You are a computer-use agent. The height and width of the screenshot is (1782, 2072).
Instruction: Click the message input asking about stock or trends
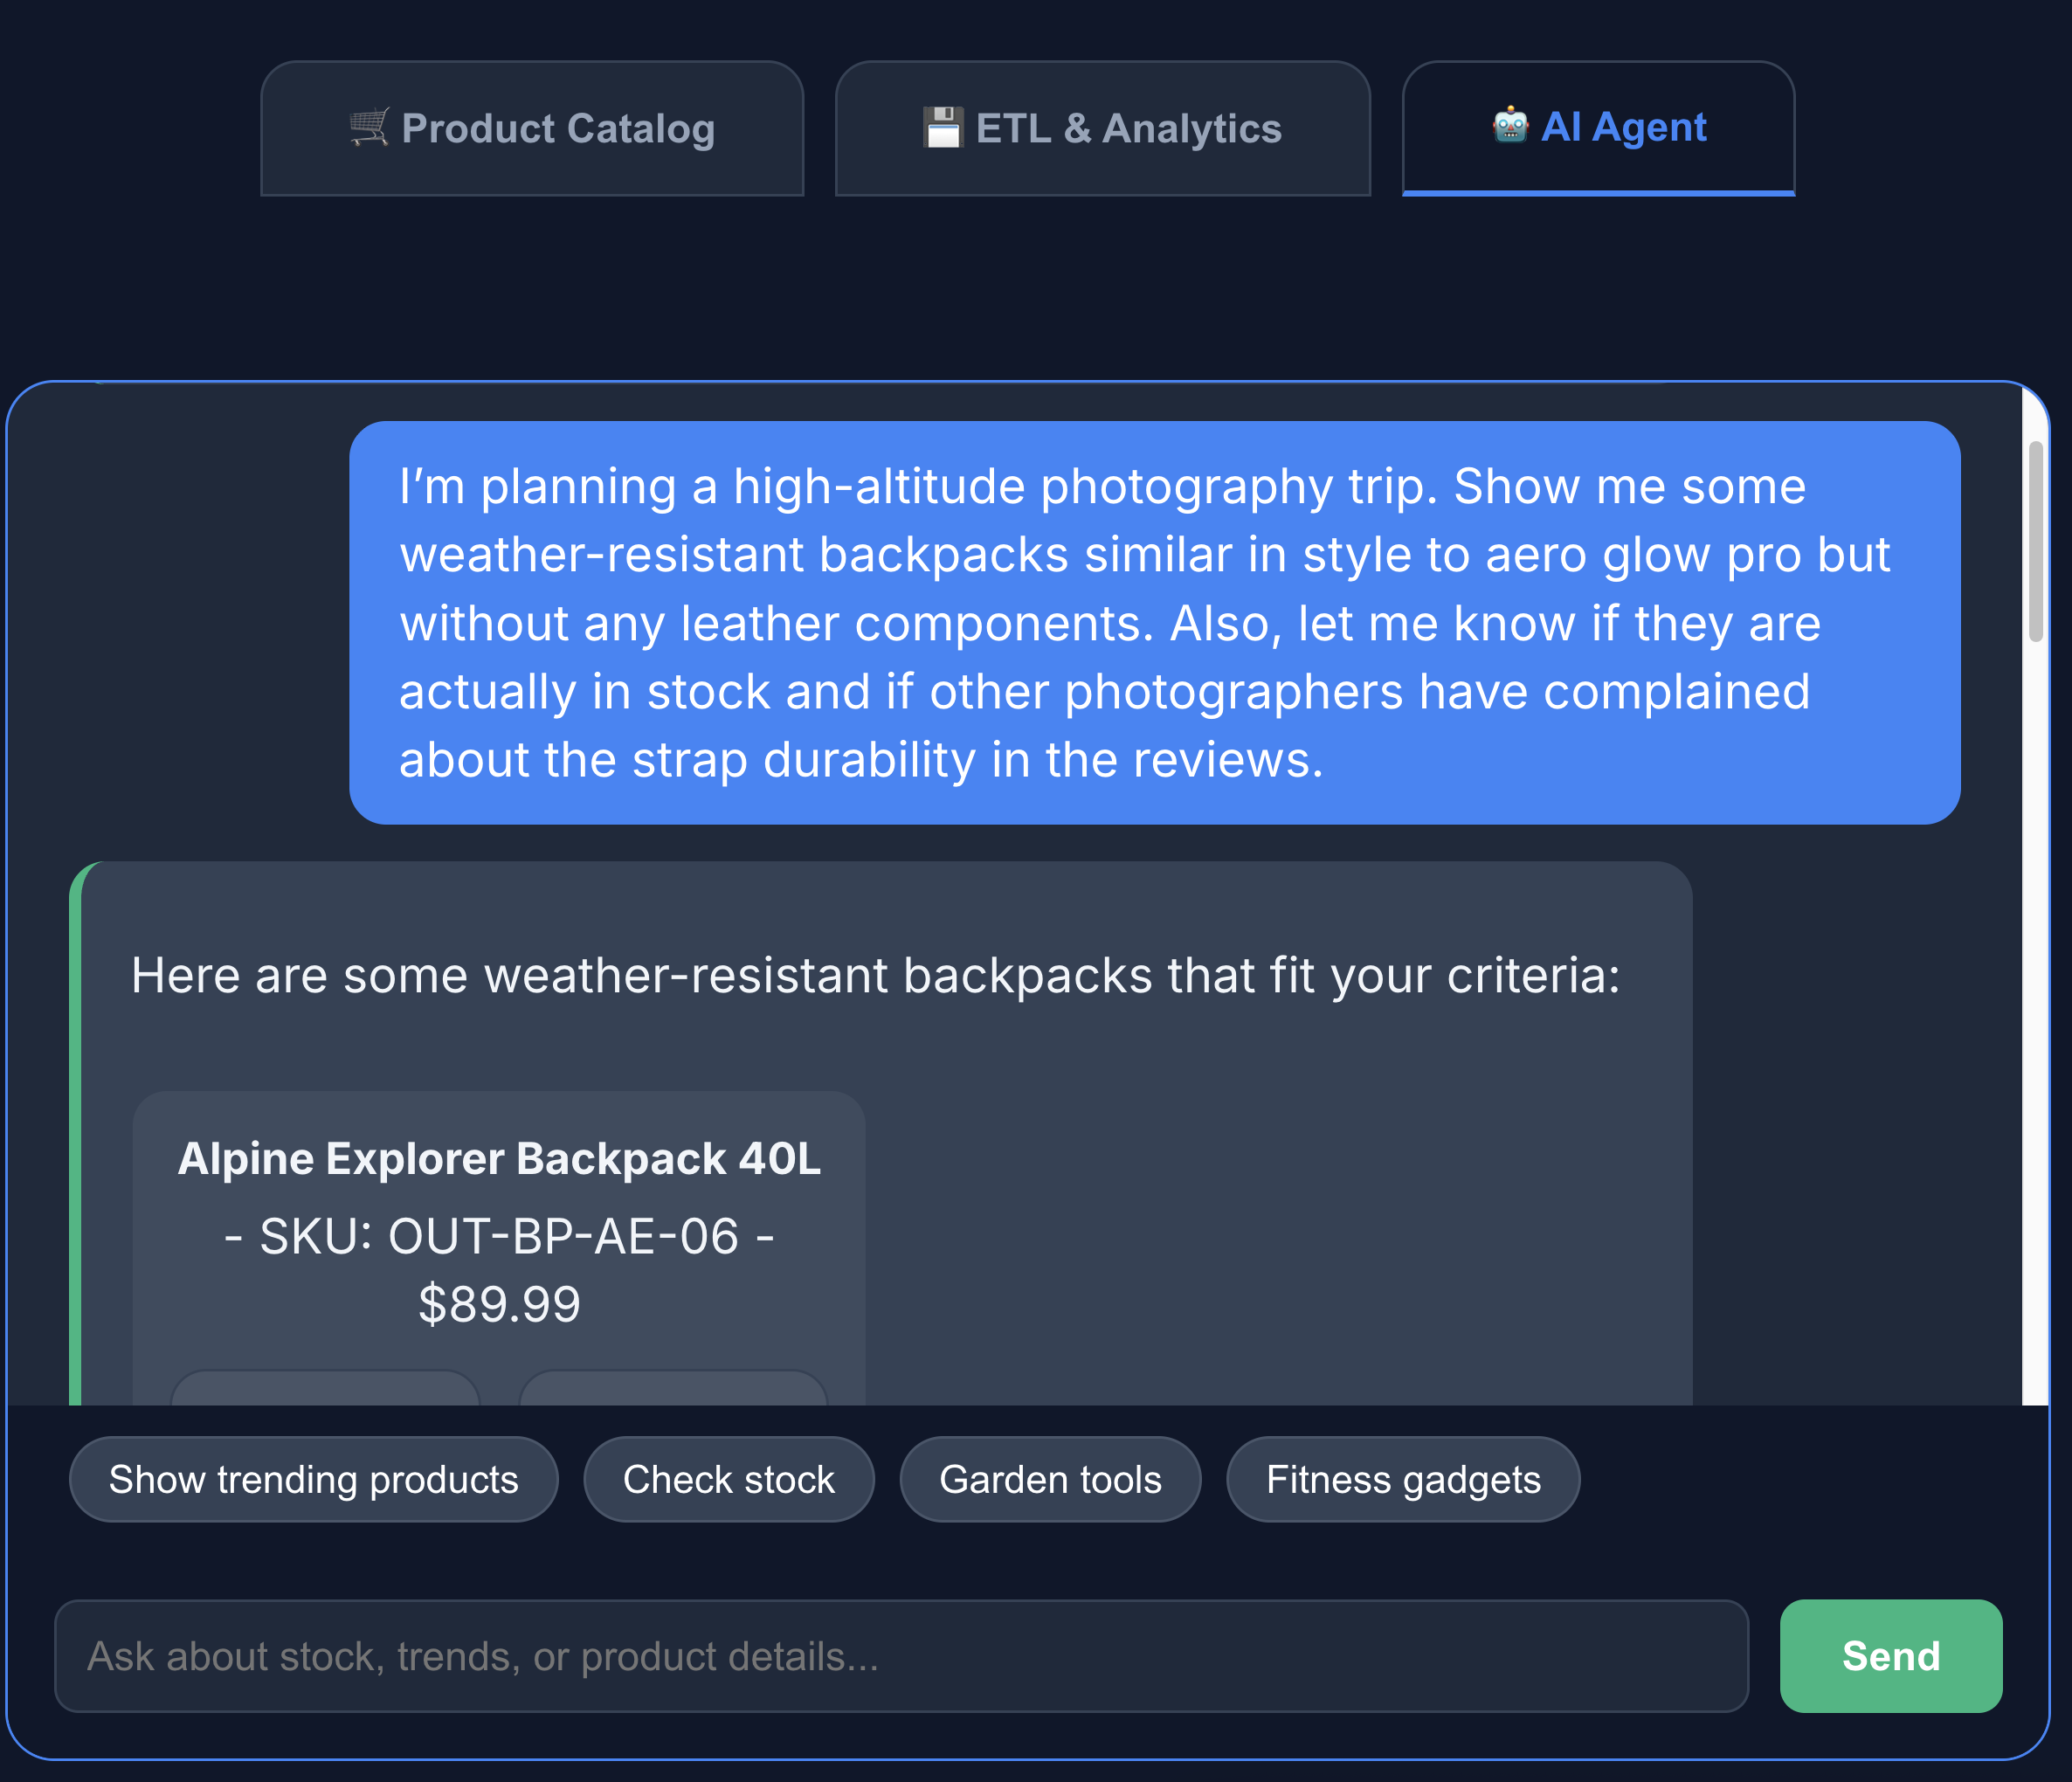coord(900,1655)
